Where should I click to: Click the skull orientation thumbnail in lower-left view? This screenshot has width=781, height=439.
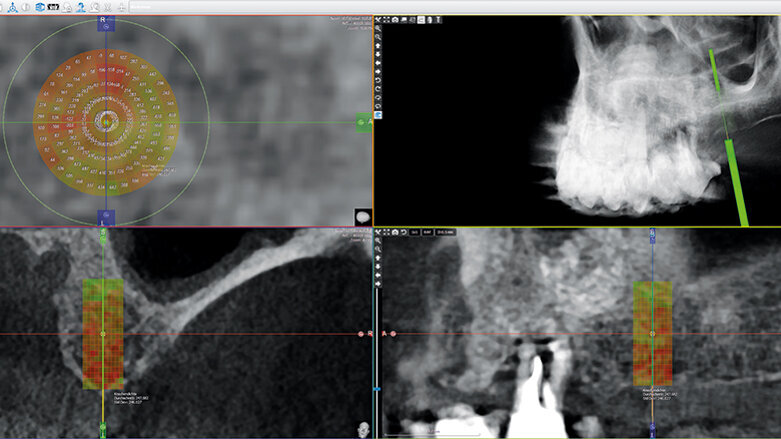(x=364, y=430)
